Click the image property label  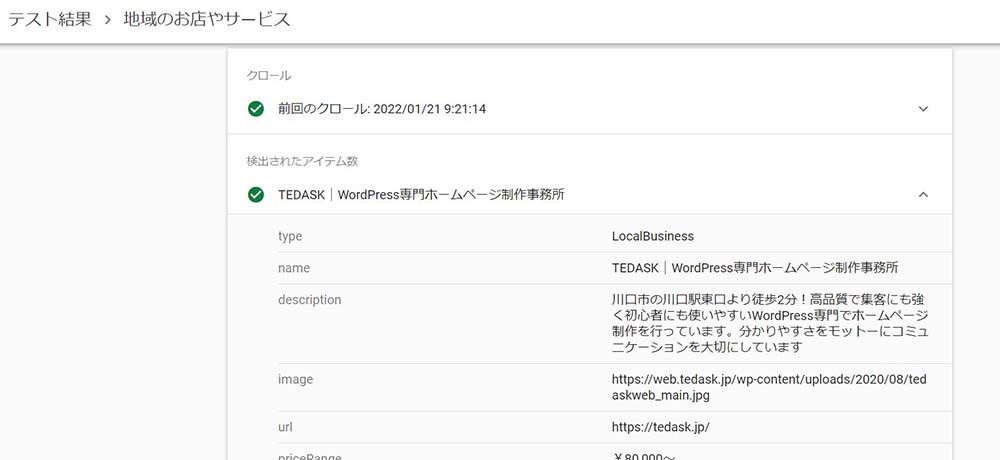point(295,380)
